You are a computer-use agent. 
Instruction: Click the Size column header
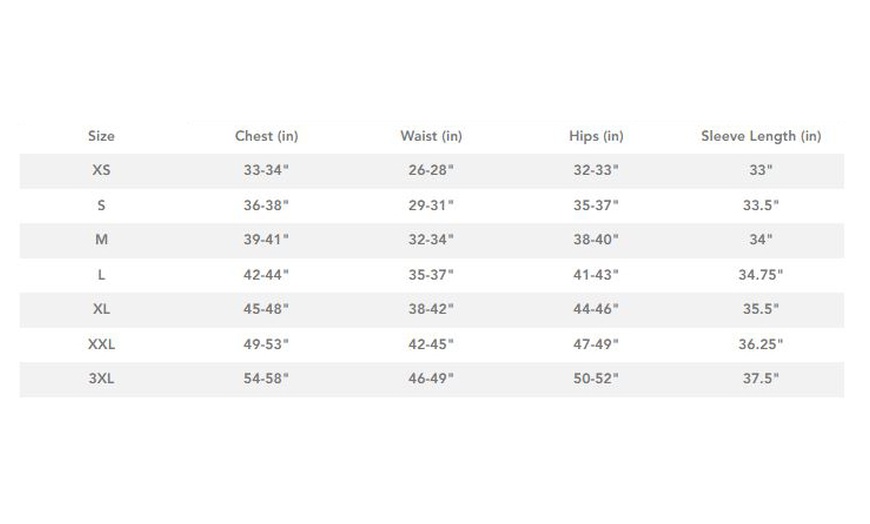pos(101,136)
